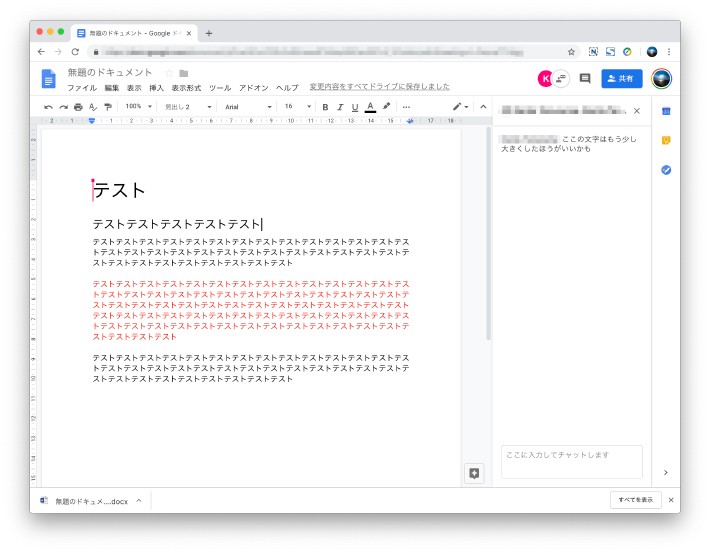This screenshot has height=552, width=710.
Task: Run spell check via the A-checkmark icon
Action: pos(93,107)
